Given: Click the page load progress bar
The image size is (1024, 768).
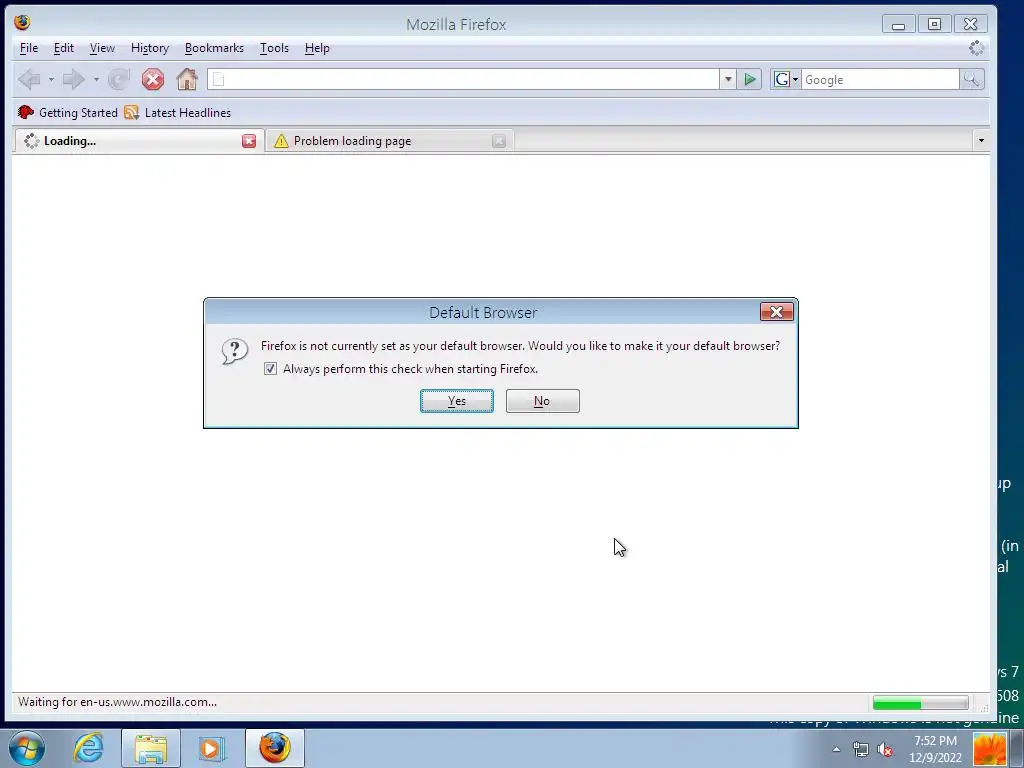Looking at the screenshot, I should click(x=920, y=703).
